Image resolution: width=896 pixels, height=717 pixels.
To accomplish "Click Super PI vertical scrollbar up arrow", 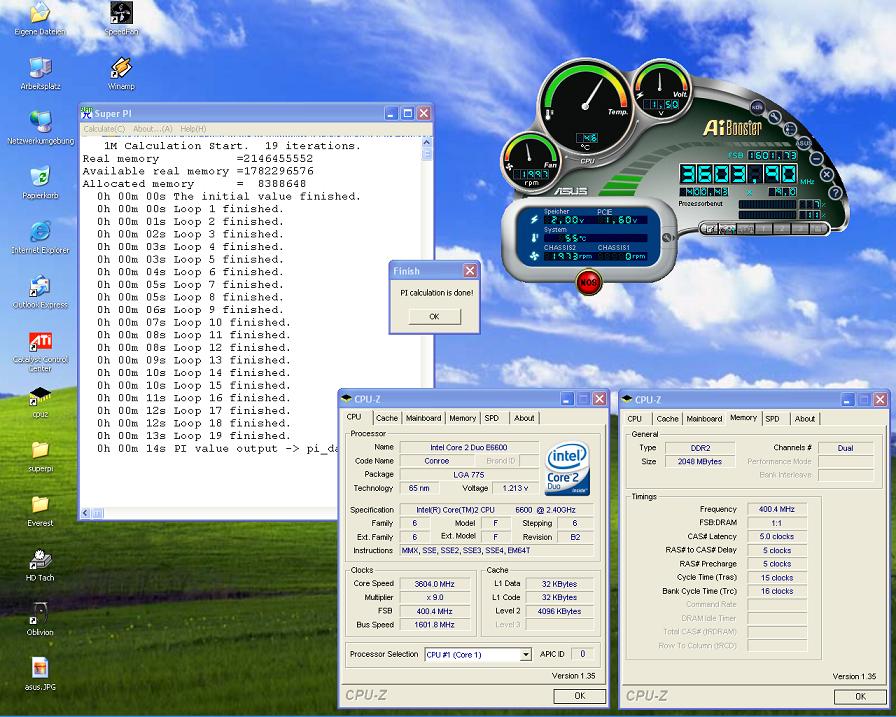I will point(427,142).
